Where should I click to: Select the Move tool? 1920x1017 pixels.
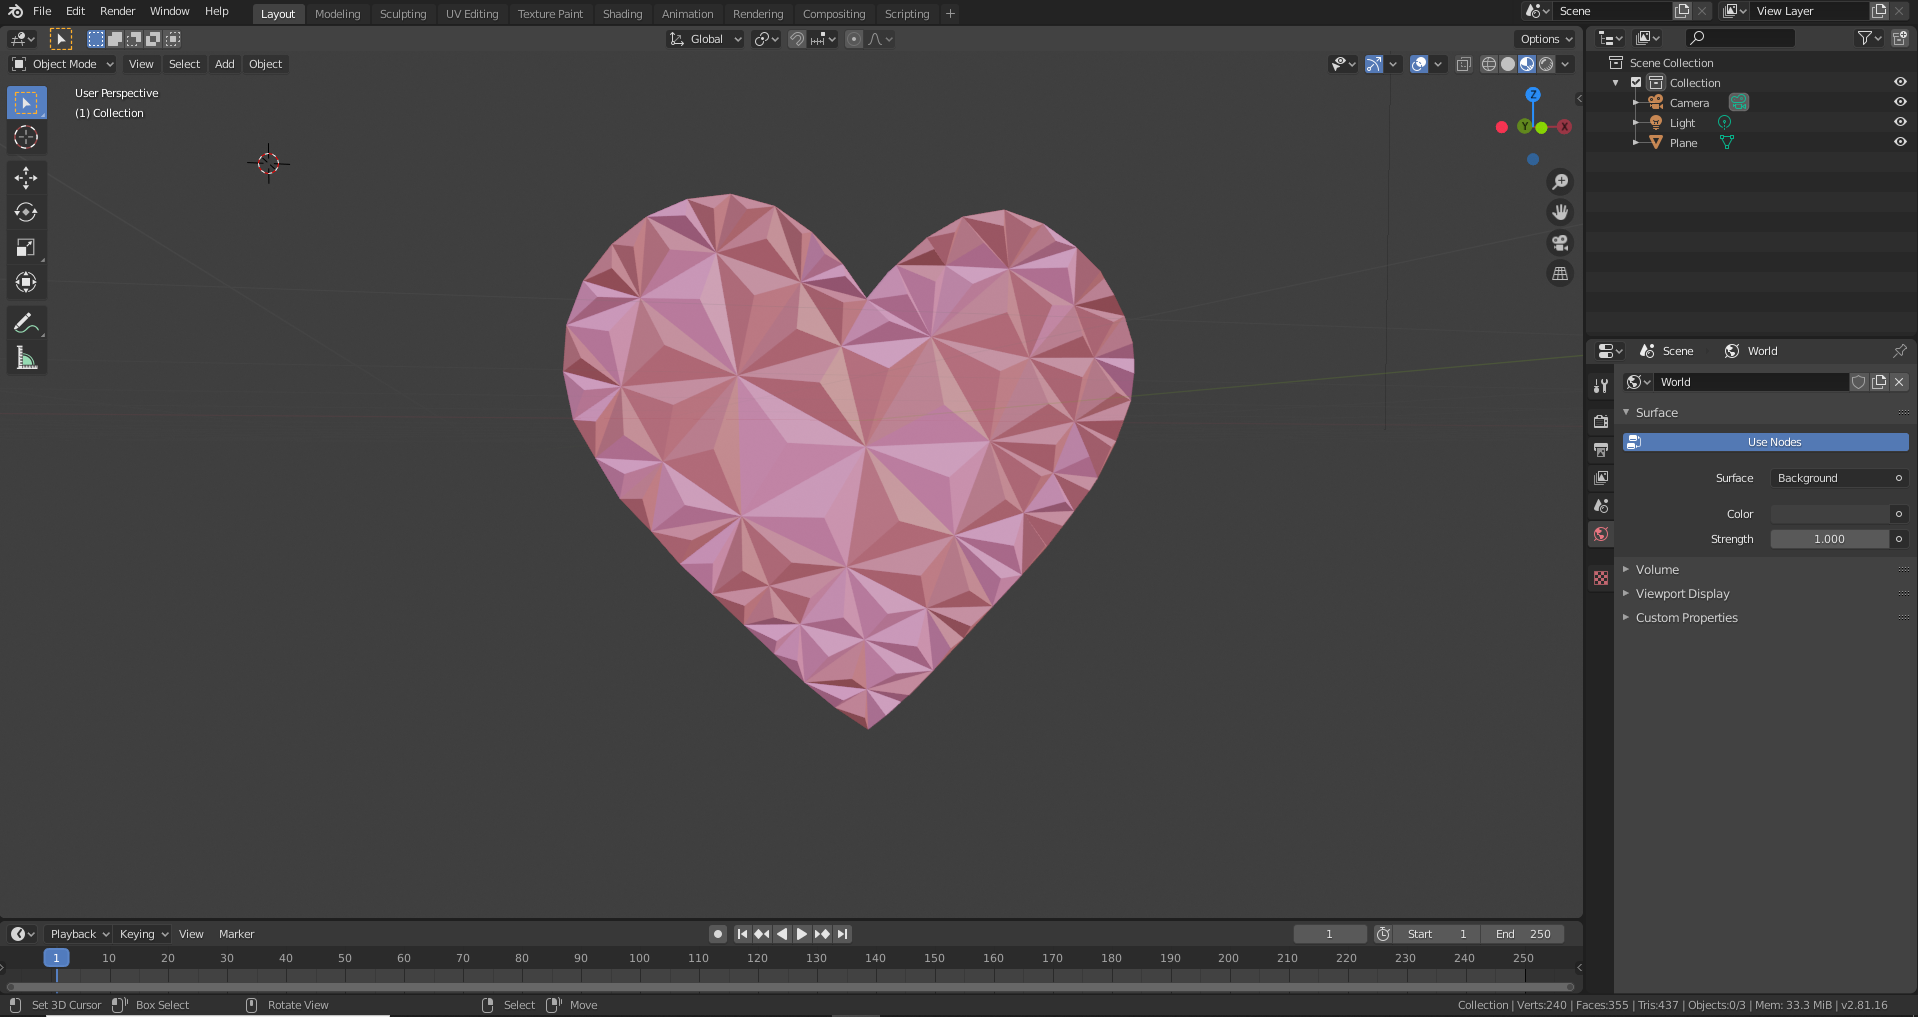[26, 177]
